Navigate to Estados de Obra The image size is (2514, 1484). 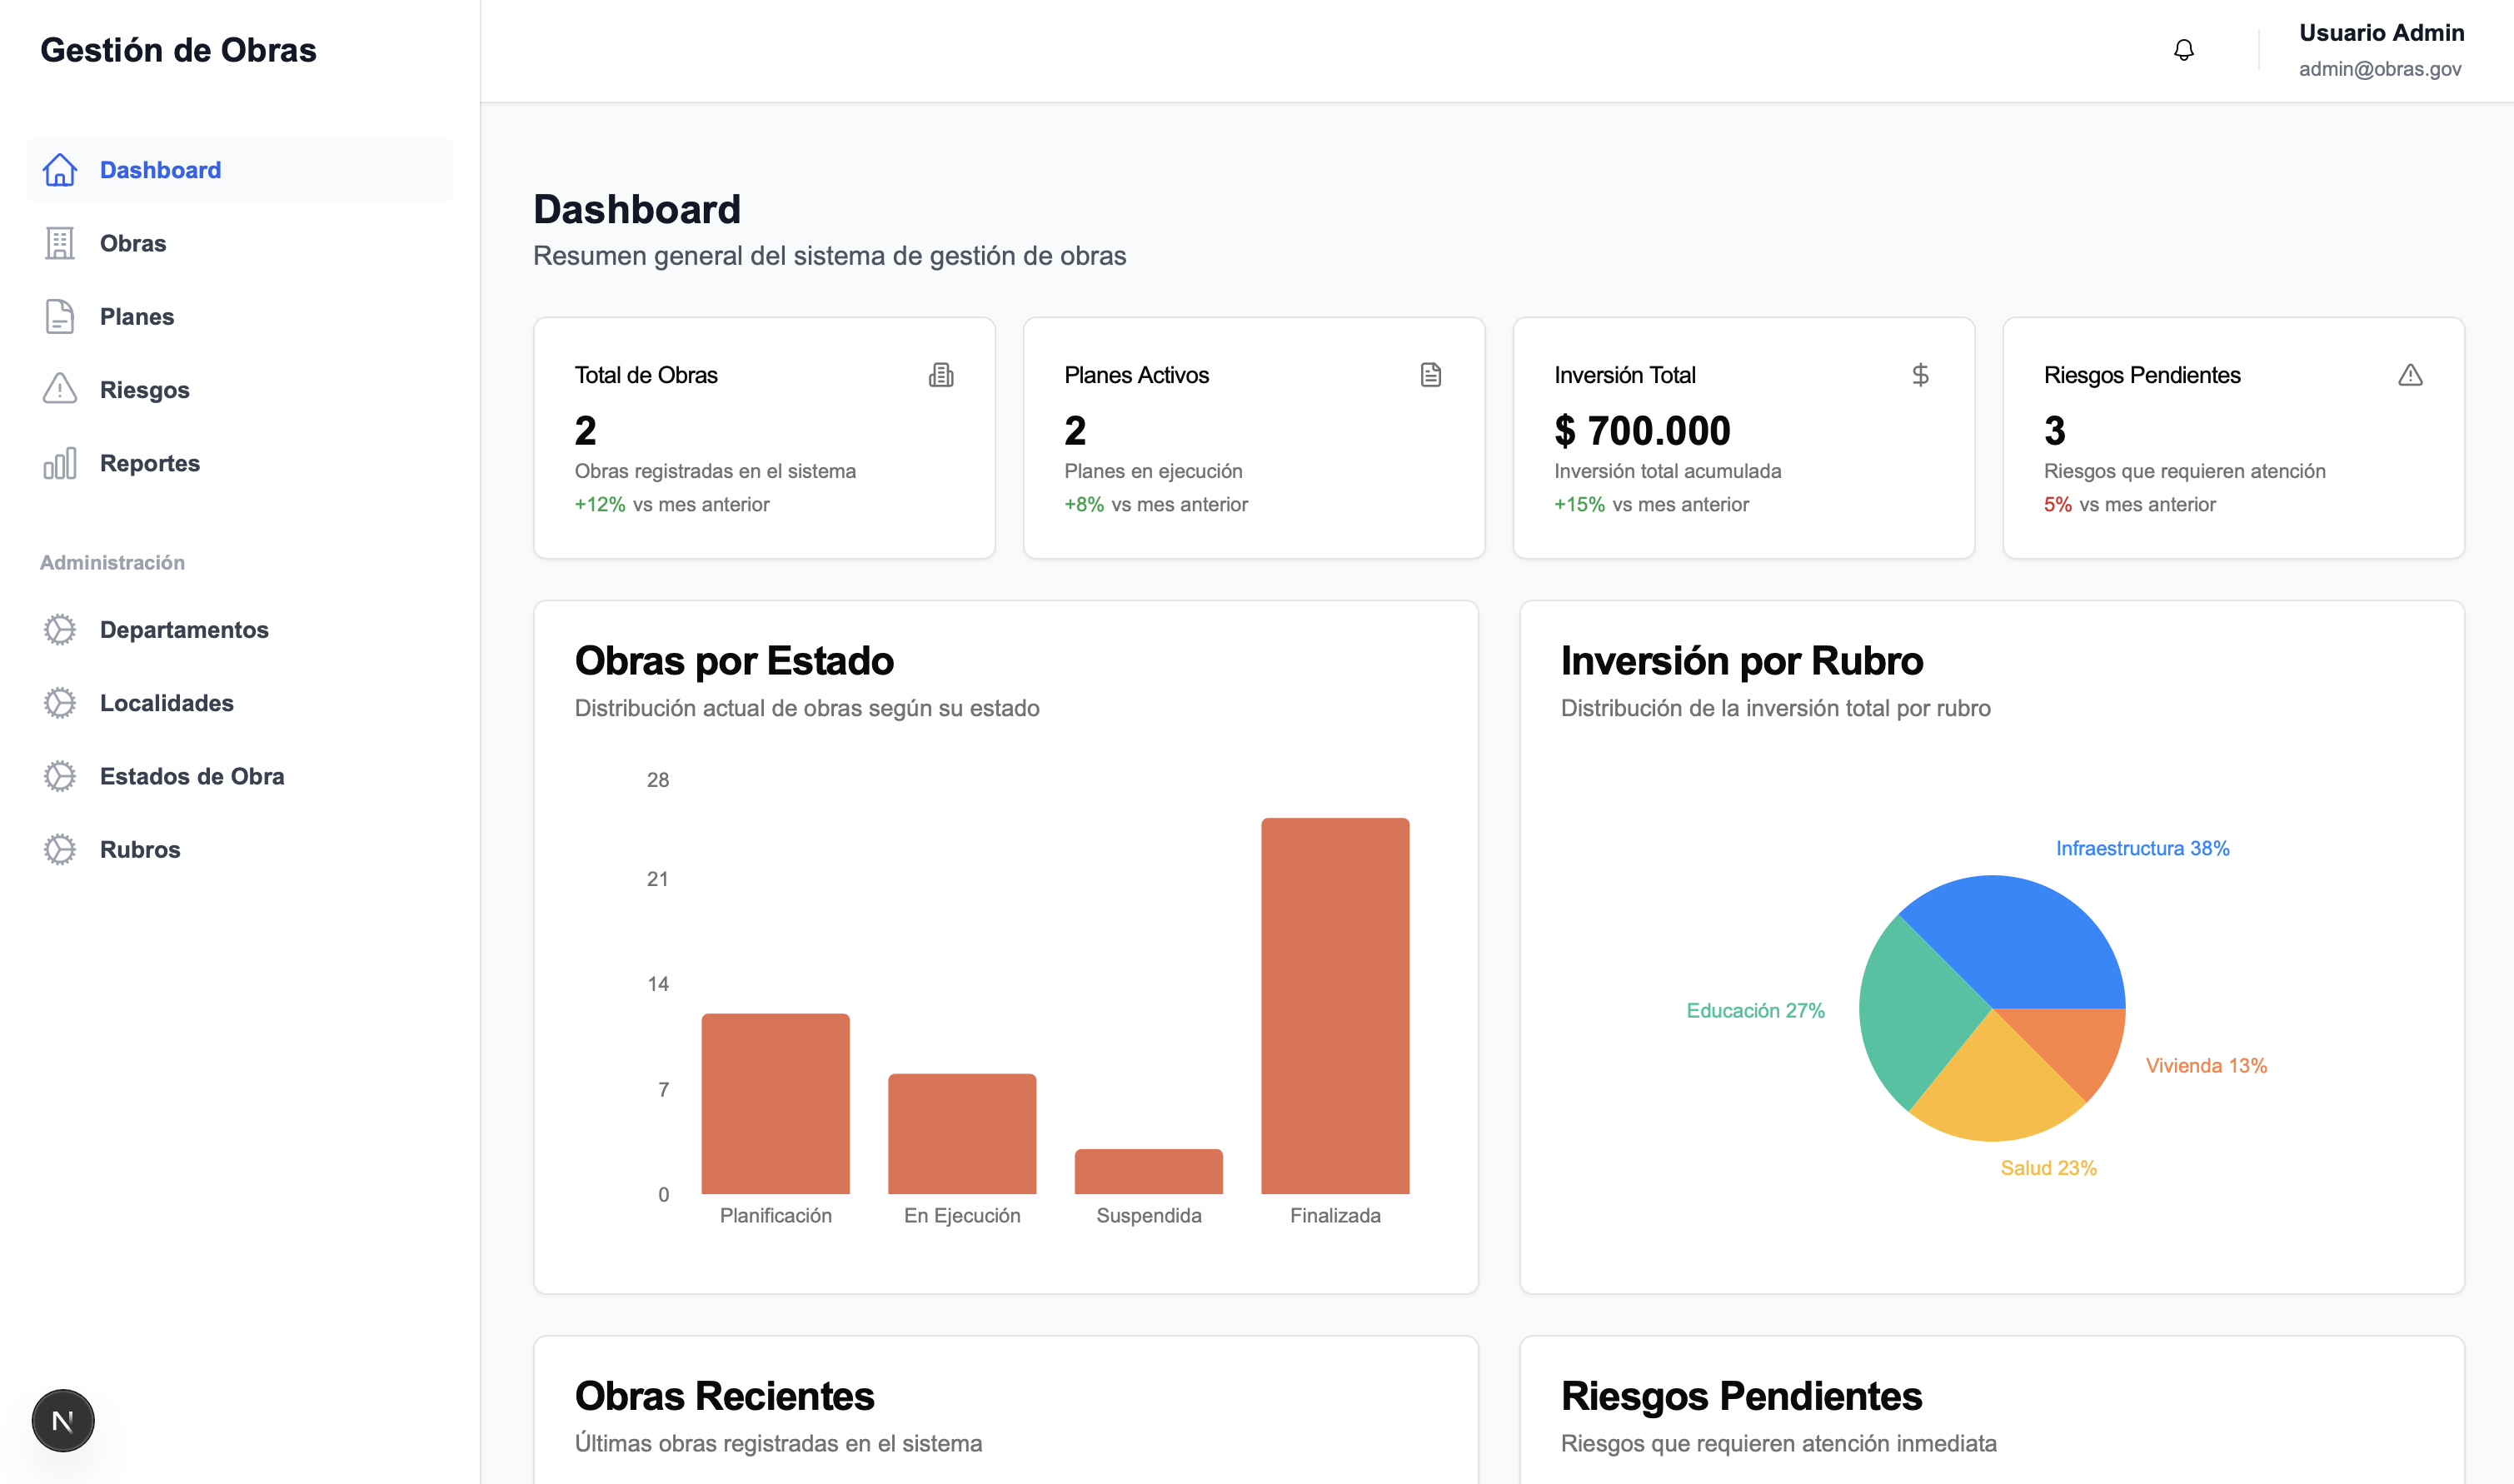(x=191, y=776)
